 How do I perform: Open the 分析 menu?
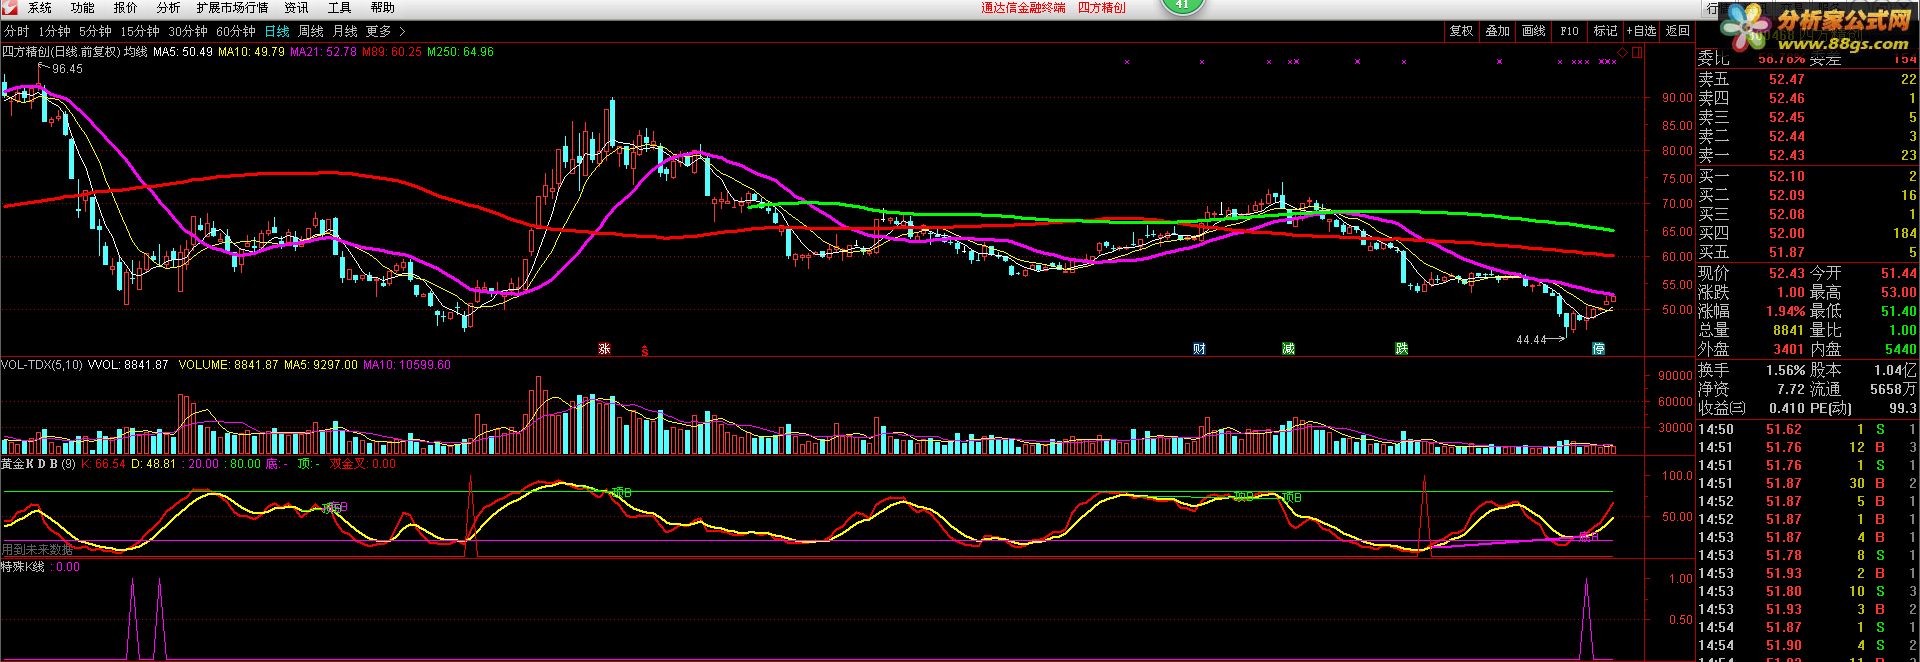pyautogui.click(x=168, y=8)
